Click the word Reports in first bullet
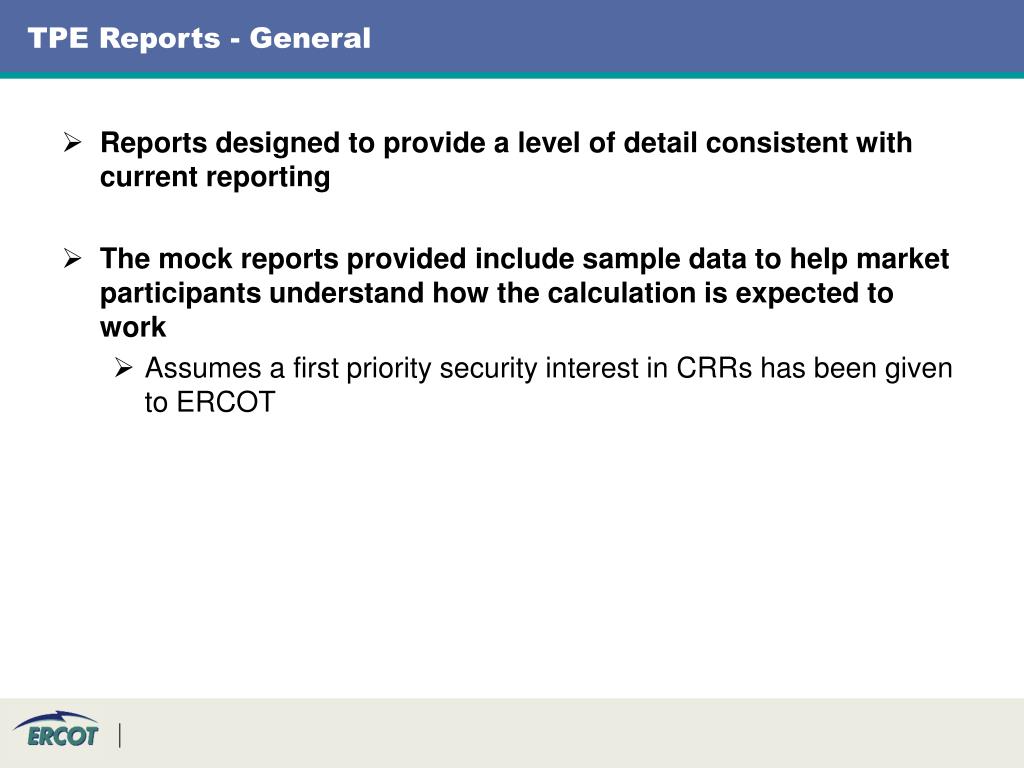1024x768 pixels. (x=153, y=143)
